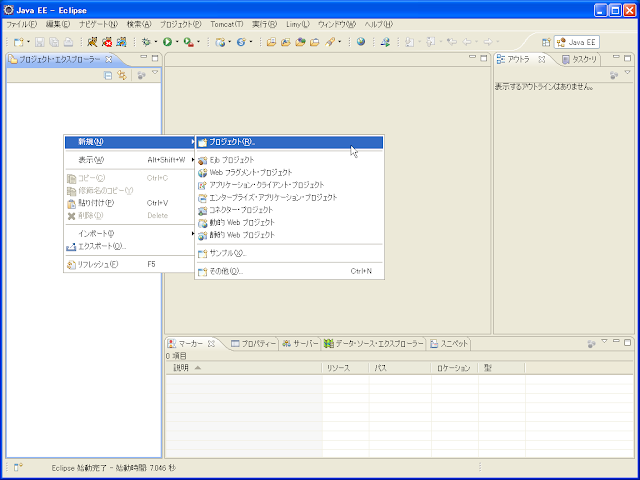Select Show In Alt+Shift+W entry
The width and height of the screenshot is (640, 480).
pos(130,160)
